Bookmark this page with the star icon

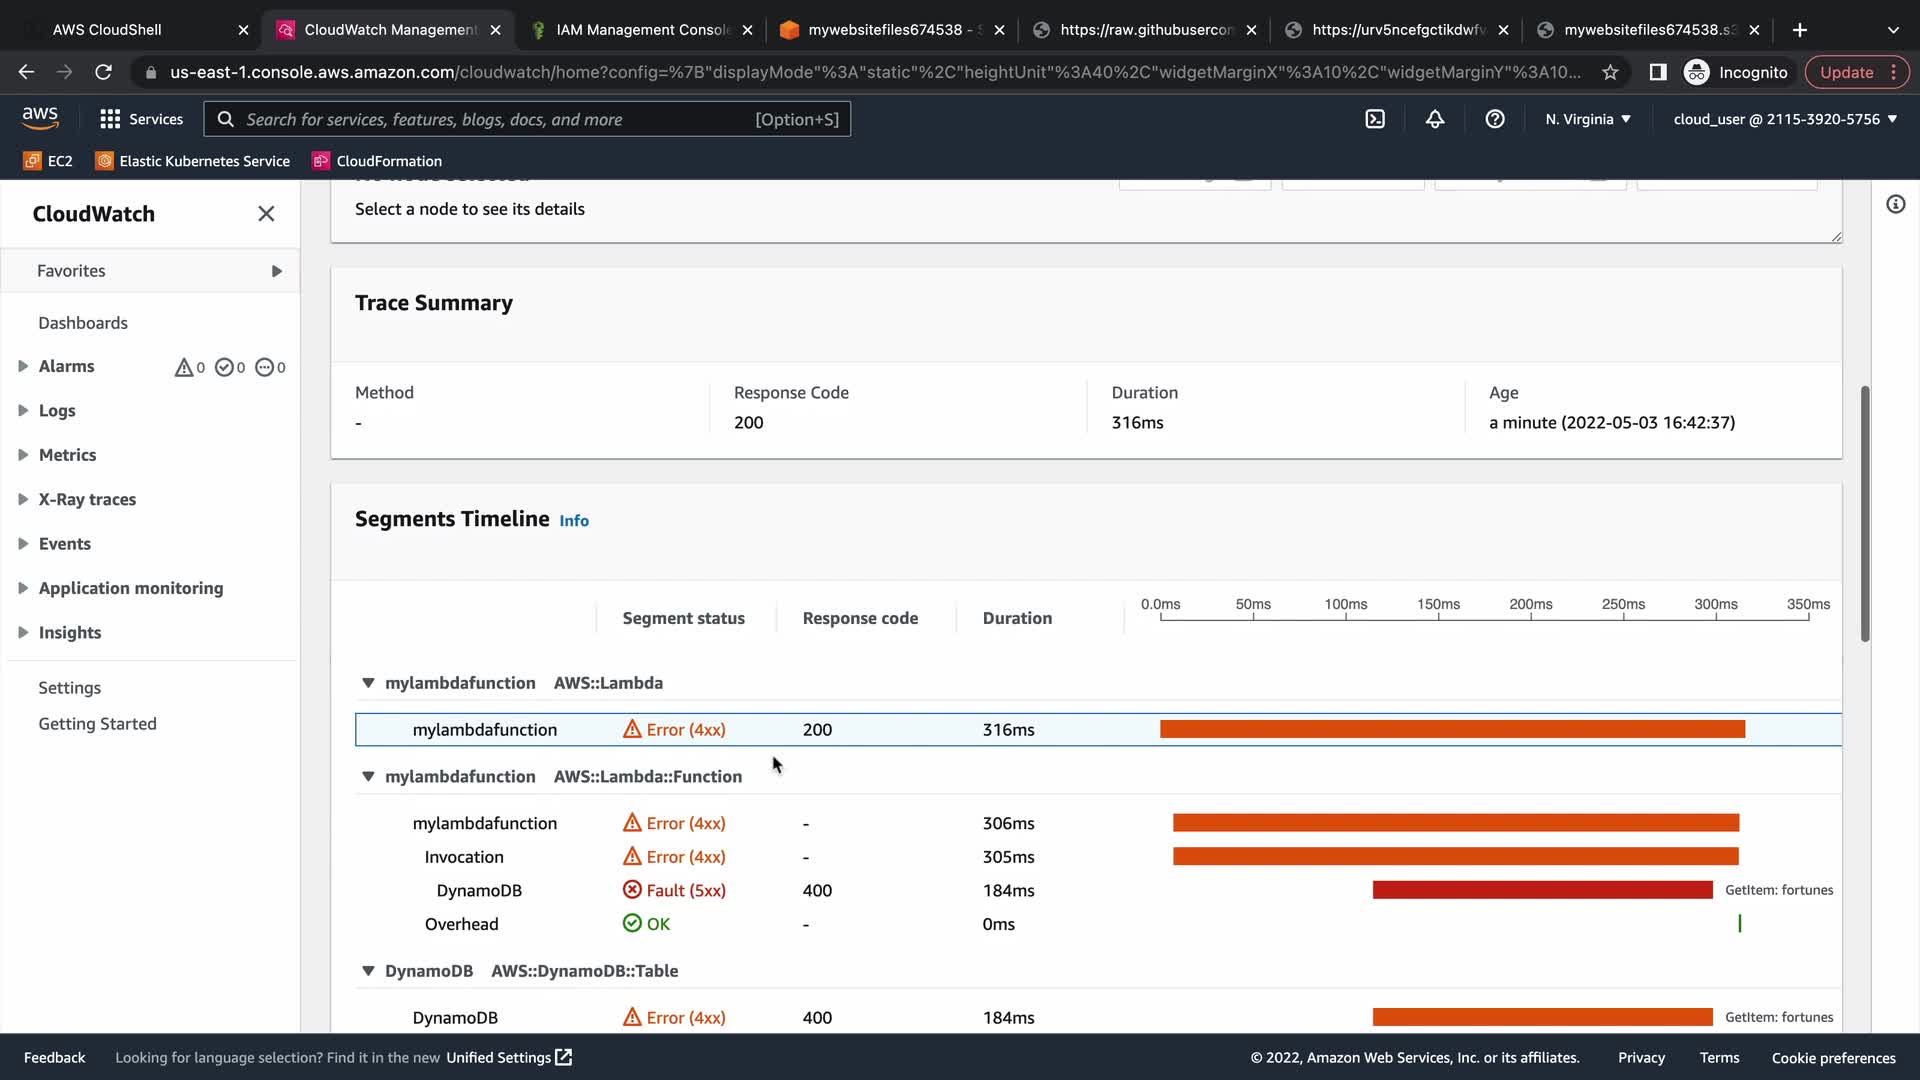(x=1610, y=72)
